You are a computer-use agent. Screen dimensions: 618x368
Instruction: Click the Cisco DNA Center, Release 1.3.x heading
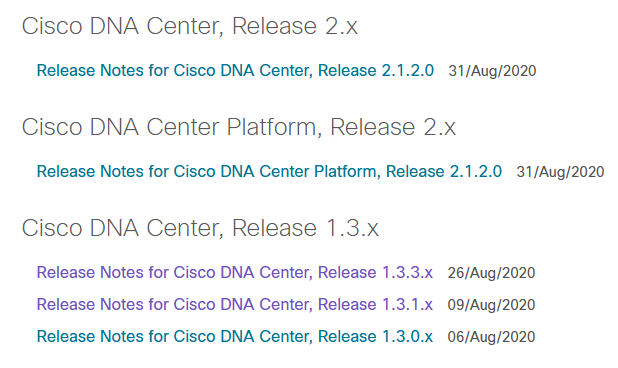[200, 228]
